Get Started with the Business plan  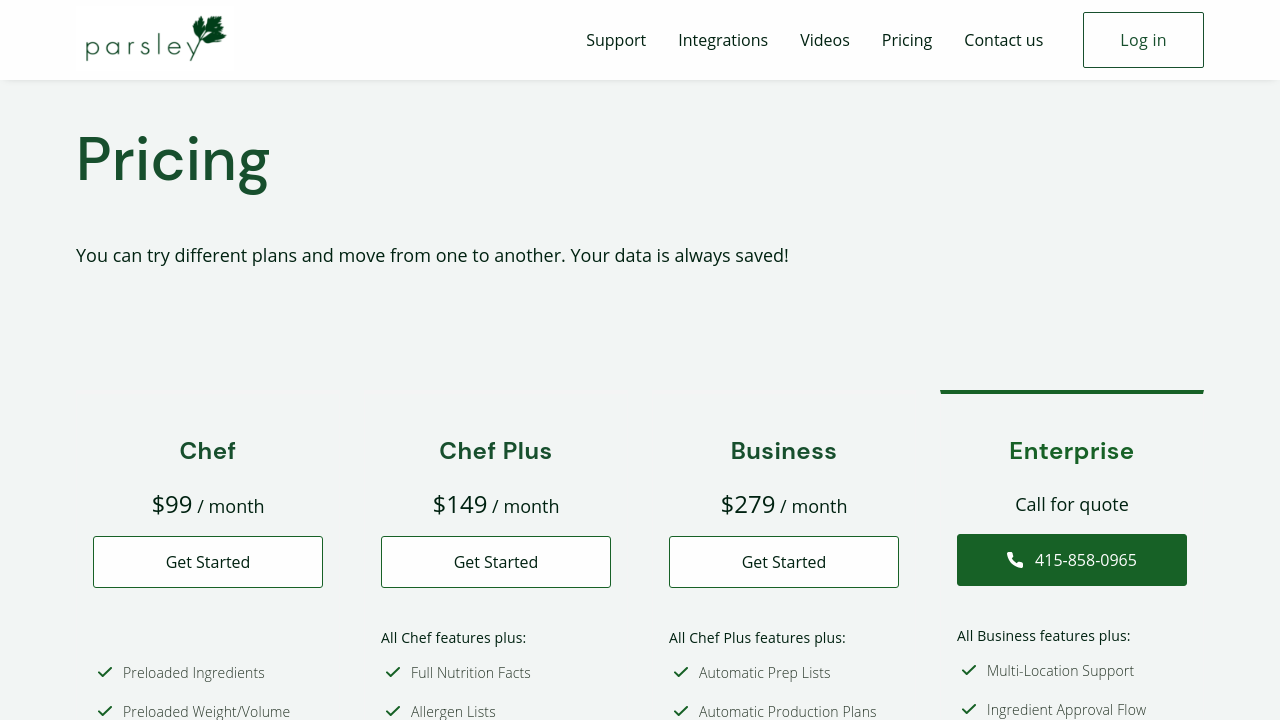[x=784, y=562]
